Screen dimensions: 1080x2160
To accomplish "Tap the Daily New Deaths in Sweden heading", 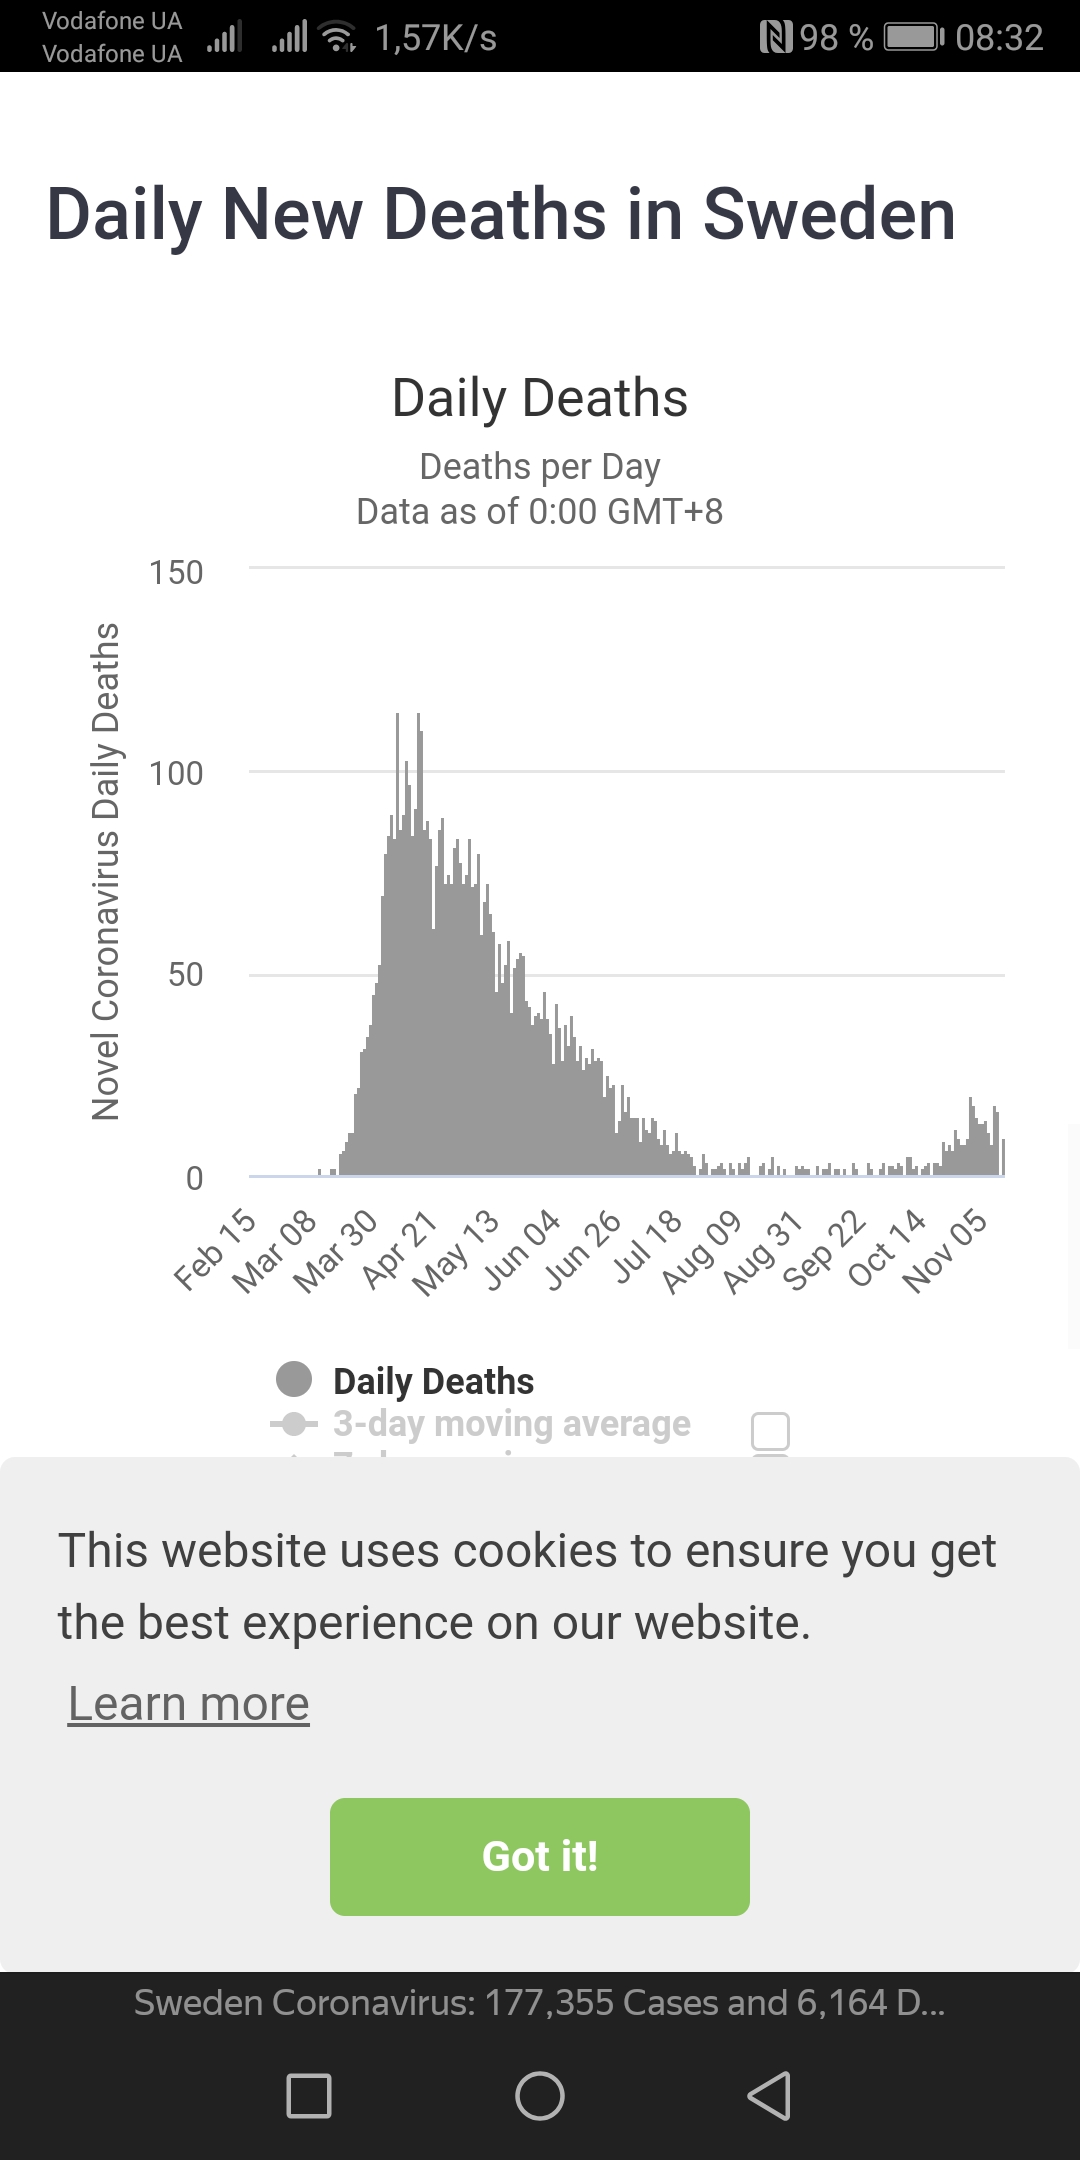I will (x=501, y=214).
